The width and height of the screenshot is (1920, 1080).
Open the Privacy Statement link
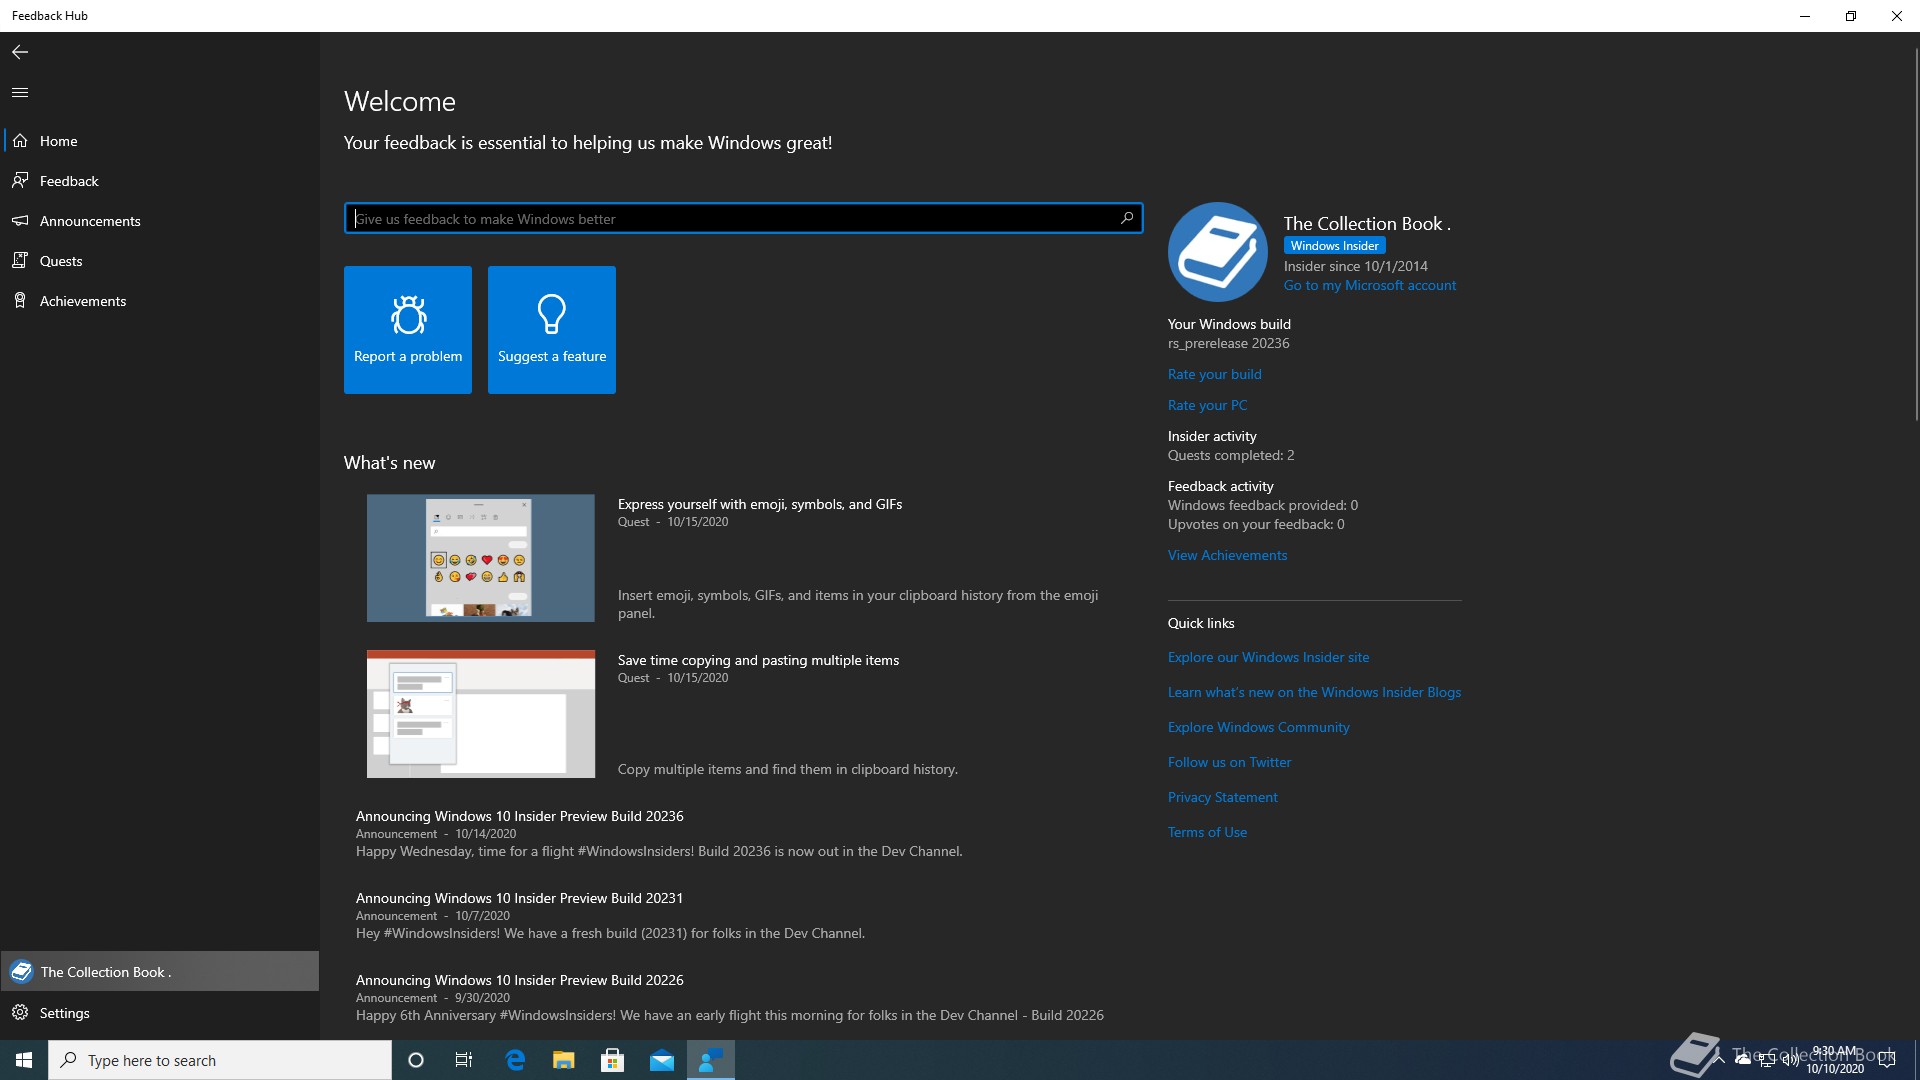[1222, 797]
